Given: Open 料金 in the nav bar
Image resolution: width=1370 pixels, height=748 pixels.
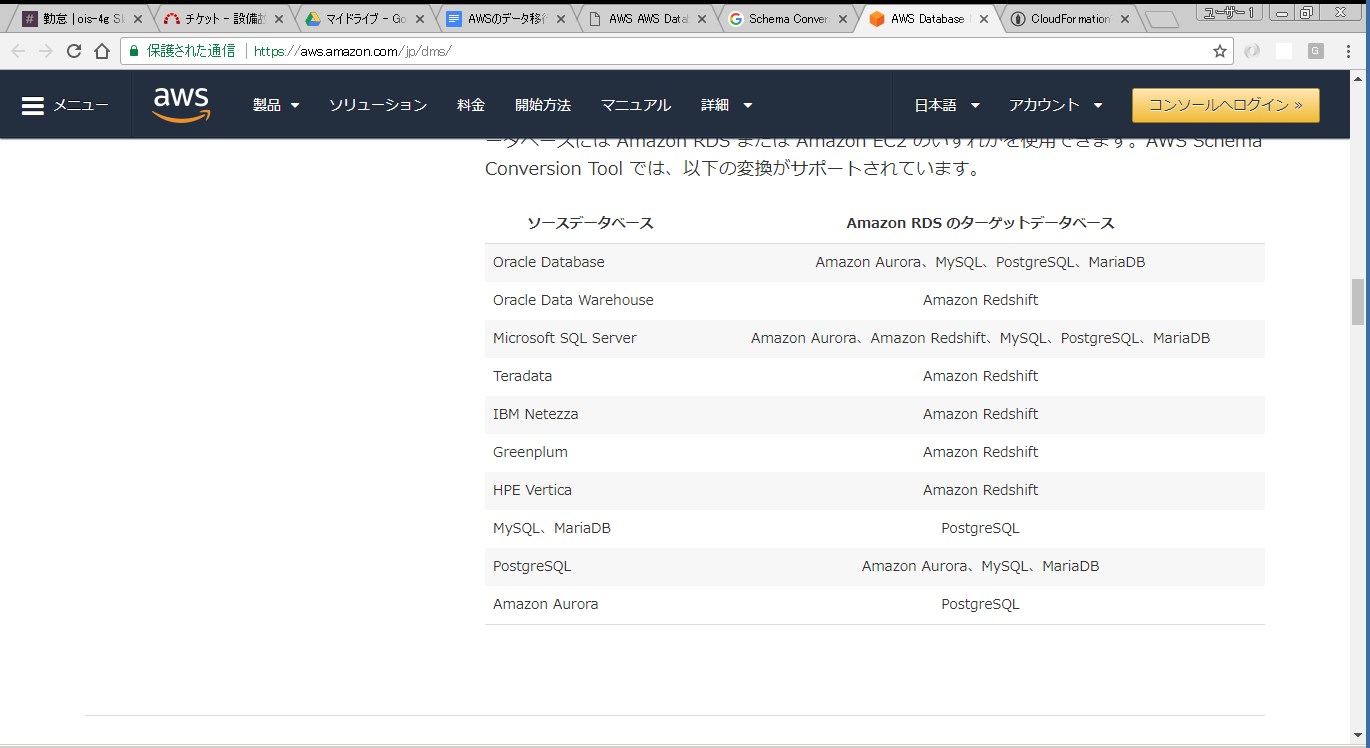Looking at the screenshot, I should point(471,105).
